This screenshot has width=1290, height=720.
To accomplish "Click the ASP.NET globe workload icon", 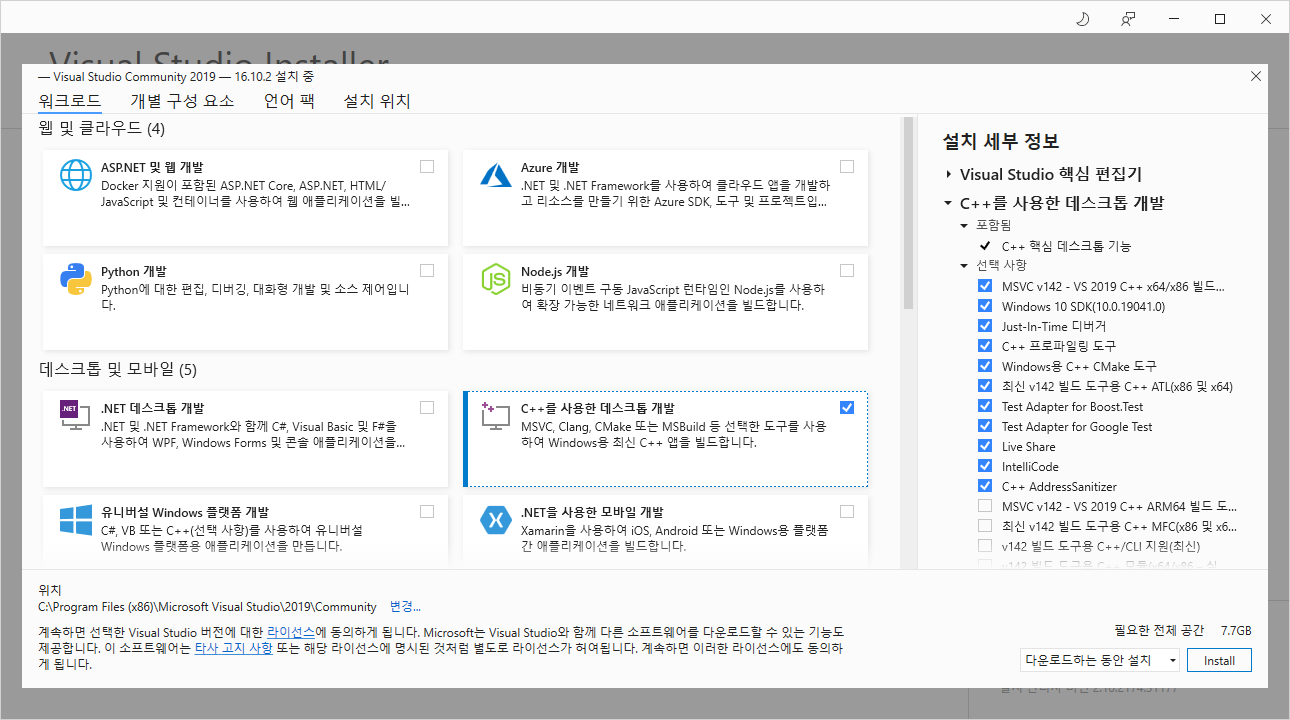I will coord(76,175).
